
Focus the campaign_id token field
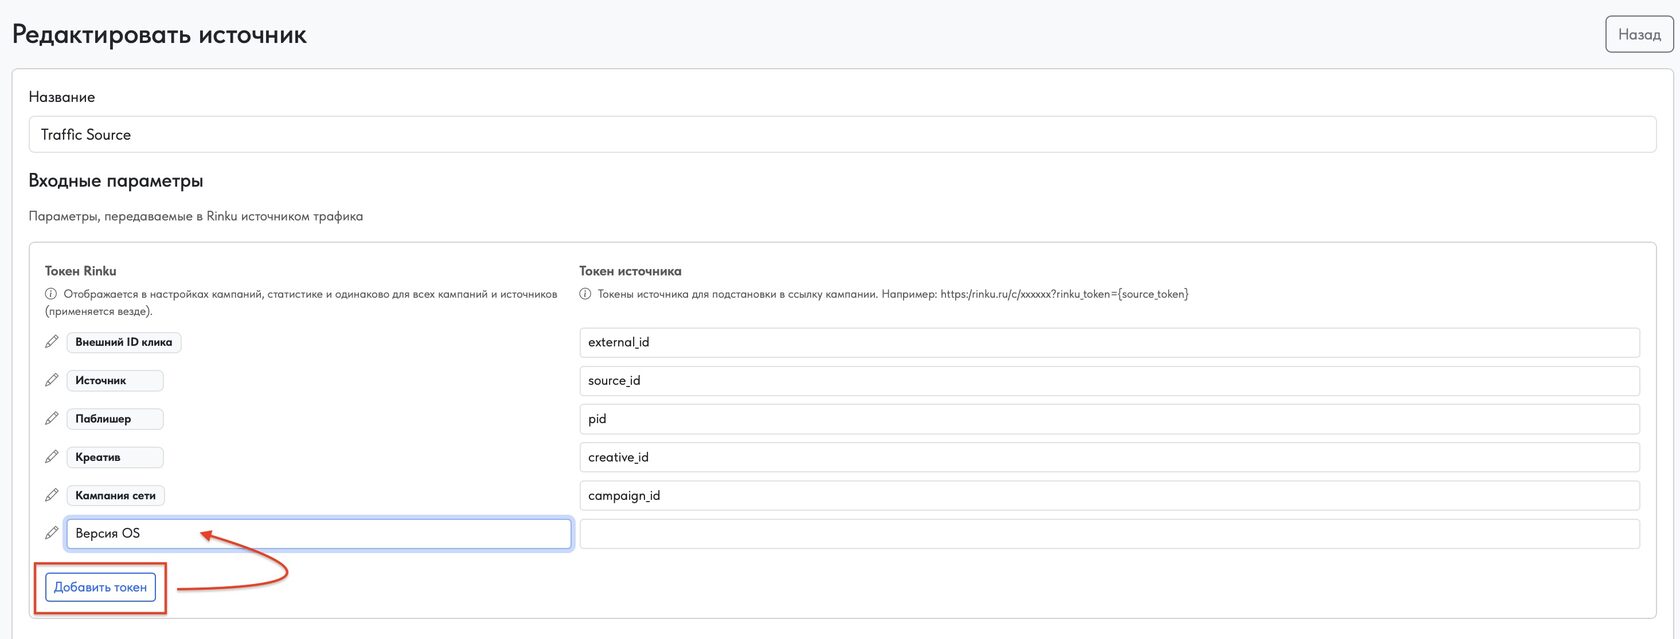point(1109,495)
